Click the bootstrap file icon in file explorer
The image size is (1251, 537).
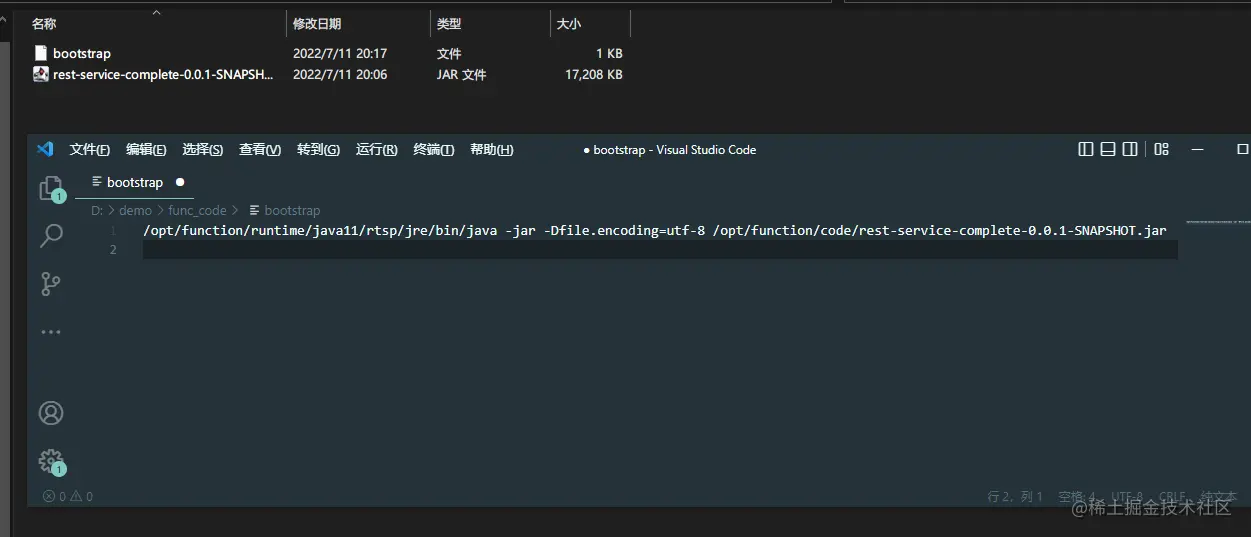pyautogui.click(x=41, y=53)
